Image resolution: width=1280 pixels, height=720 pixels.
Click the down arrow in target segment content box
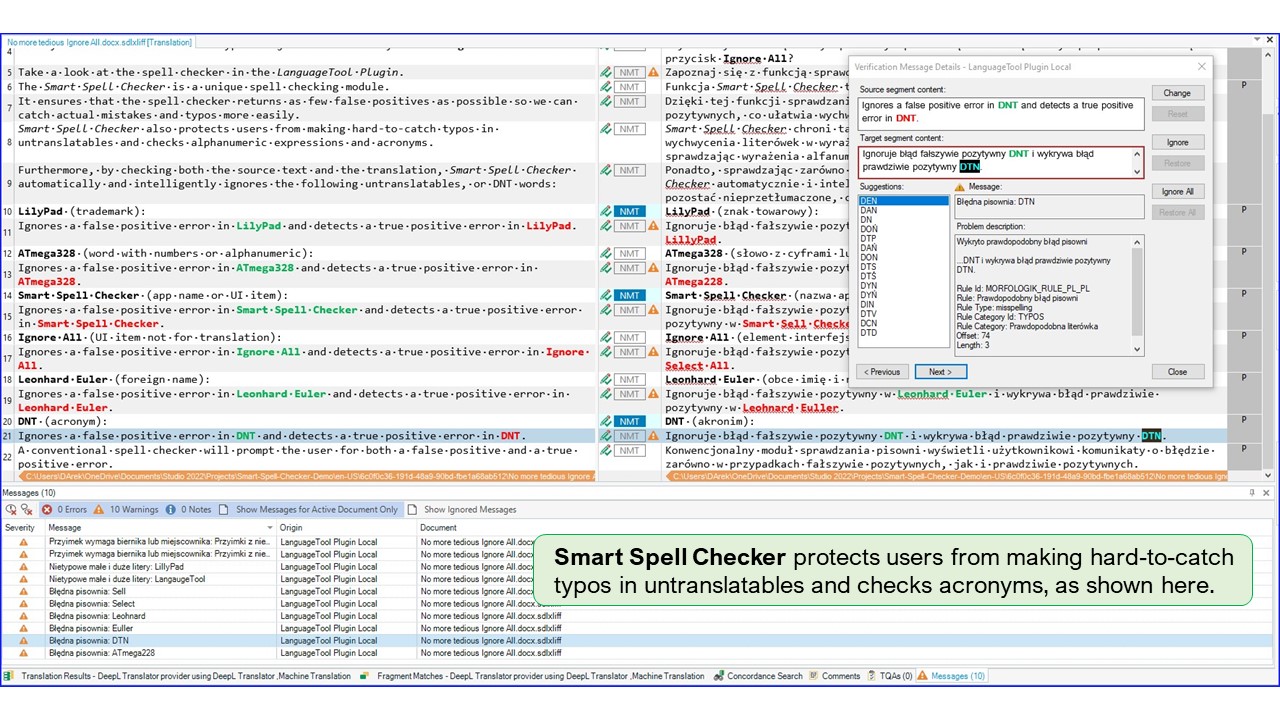[x=1137, y=172]
